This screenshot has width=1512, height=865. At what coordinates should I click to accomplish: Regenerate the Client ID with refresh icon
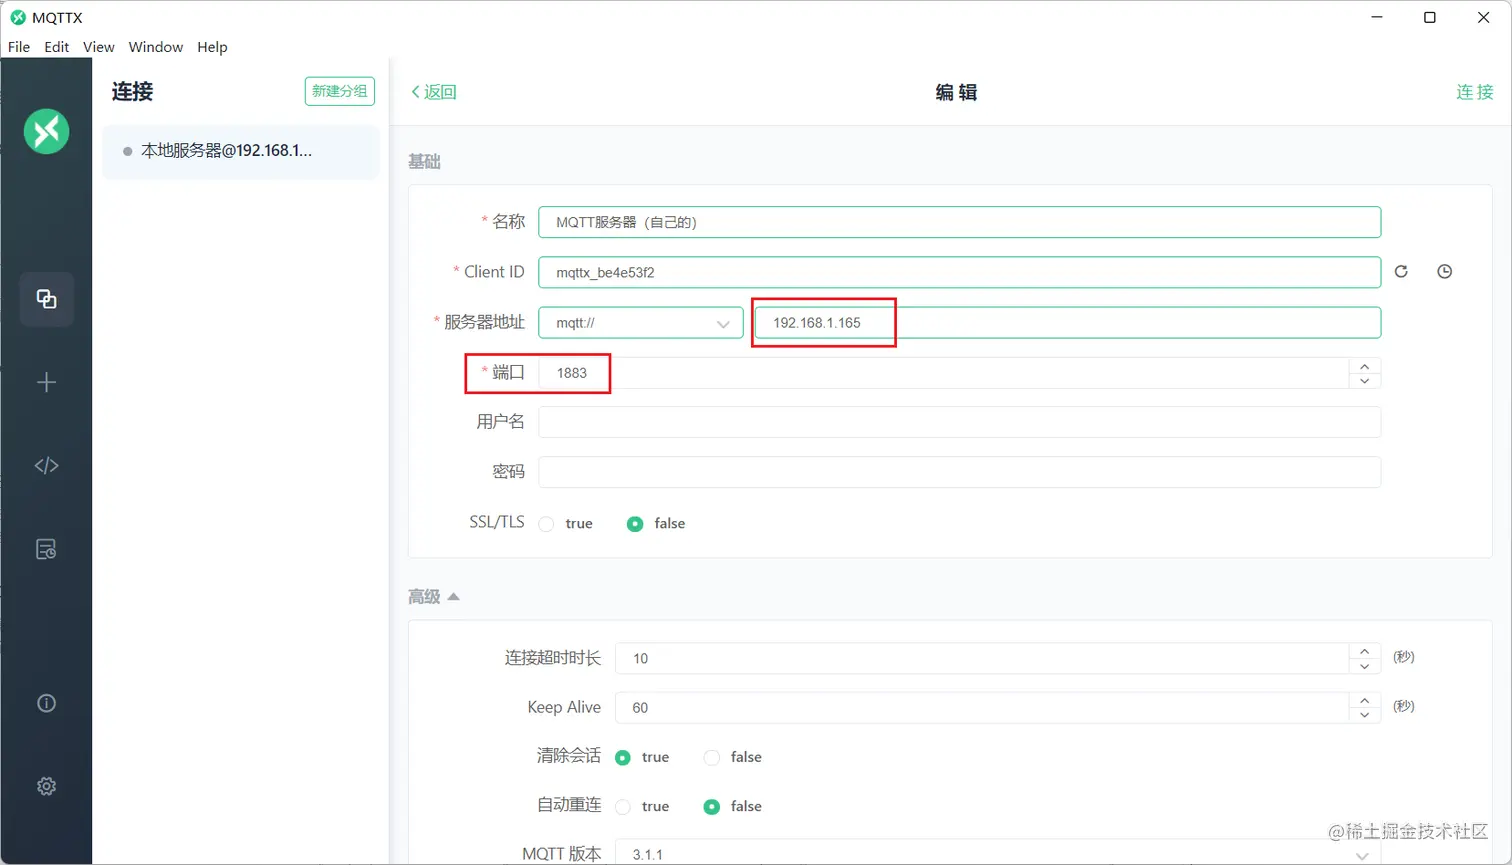click(1401, 272)
